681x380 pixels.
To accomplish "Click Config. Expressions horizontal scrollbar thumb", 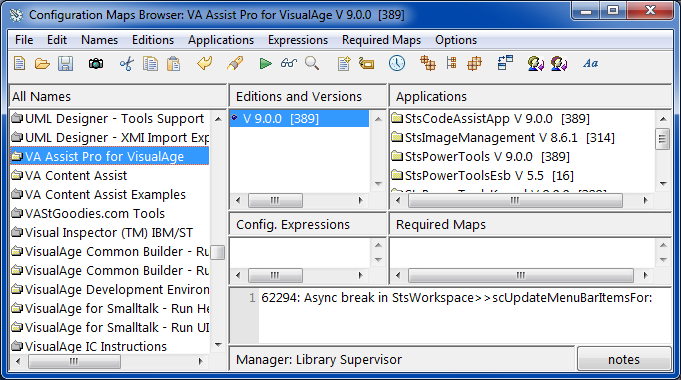I will point(275,275).
